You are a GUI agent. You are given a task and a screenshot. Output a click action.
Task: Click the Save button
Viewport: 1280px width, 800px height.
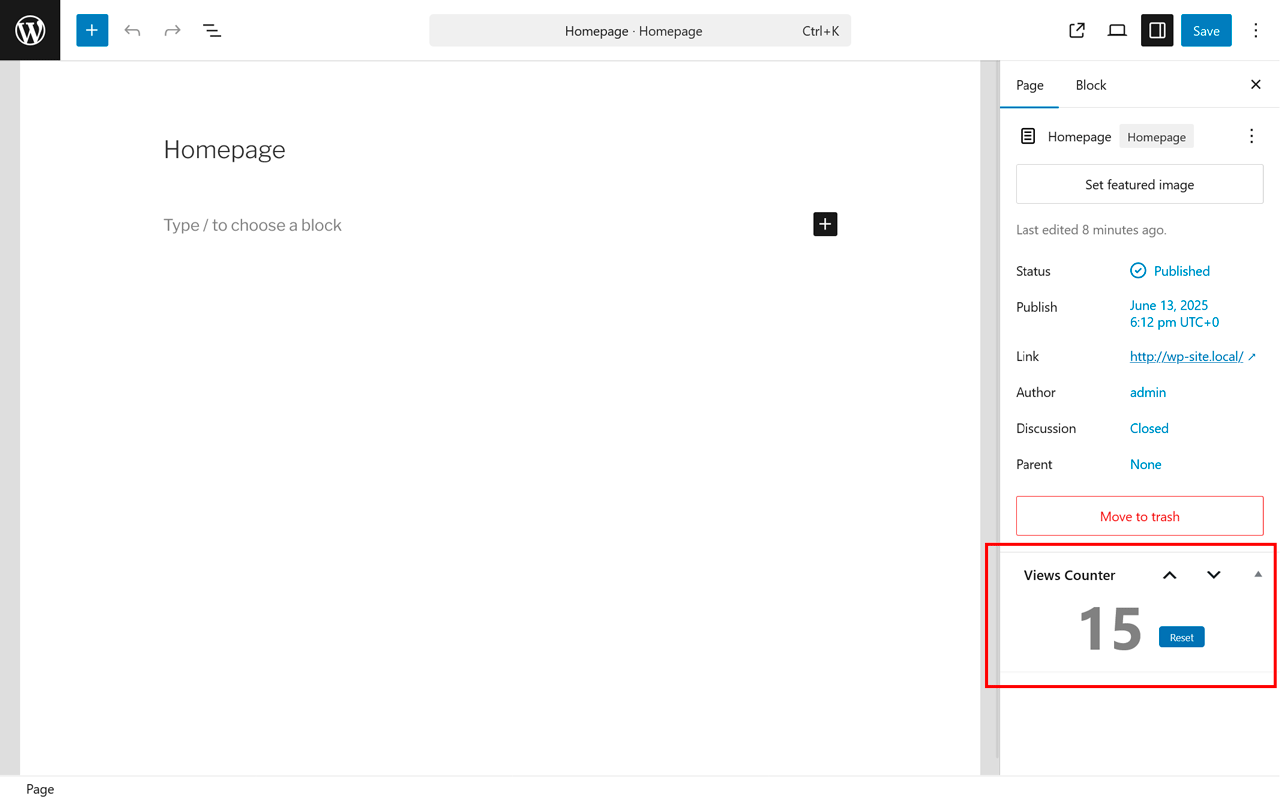click(1206, 30)
